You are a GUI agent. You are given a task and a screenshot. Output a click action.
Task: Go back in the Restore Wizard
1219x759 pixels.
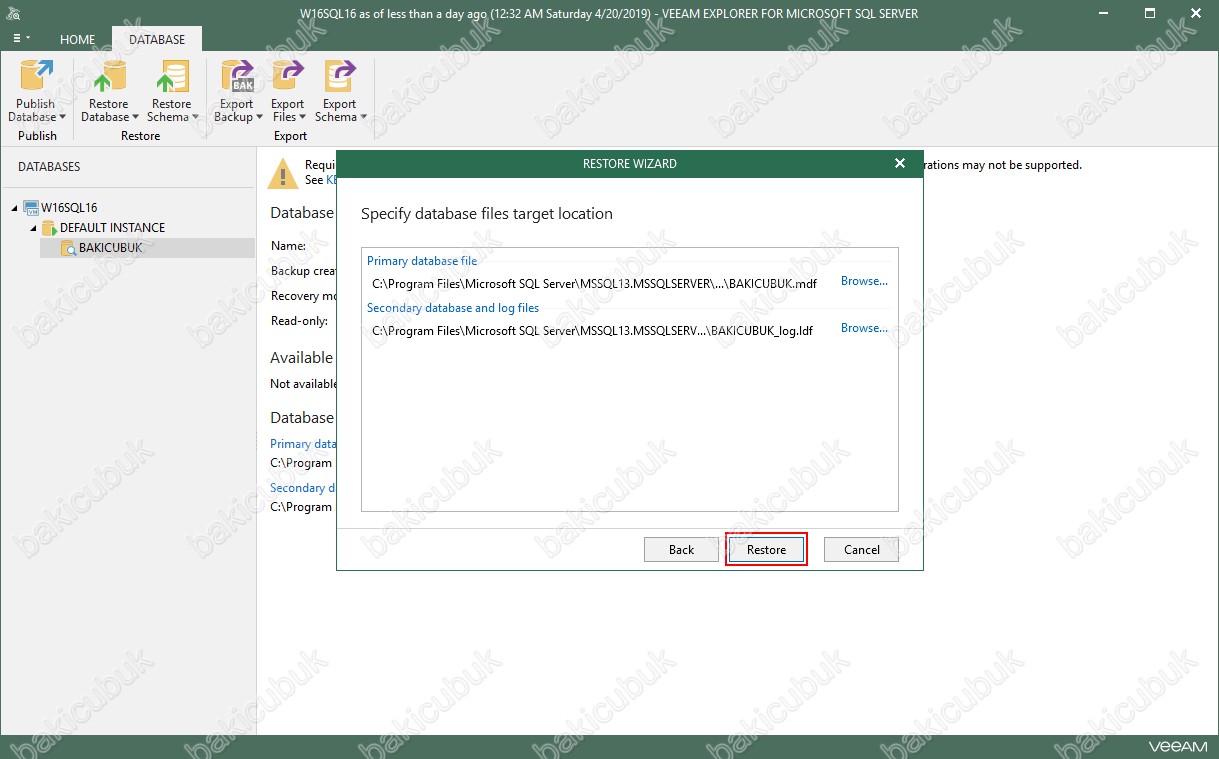pos(681,549)
